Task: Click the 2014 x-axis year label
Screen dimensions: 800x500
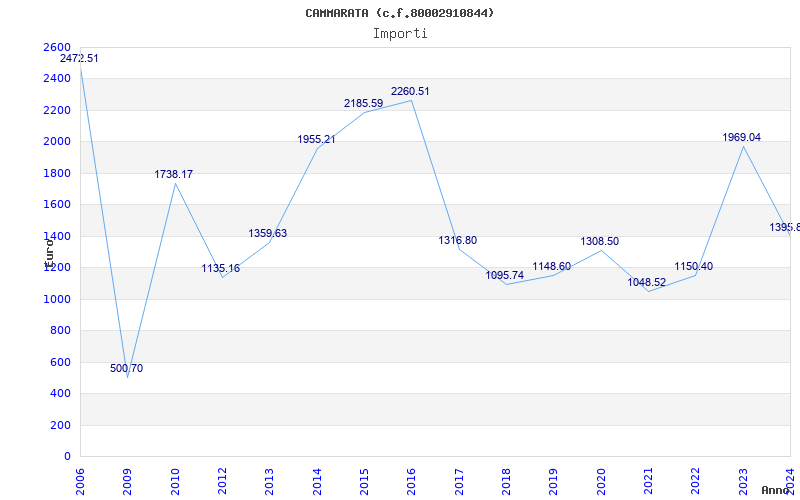Action: point(317,481)
